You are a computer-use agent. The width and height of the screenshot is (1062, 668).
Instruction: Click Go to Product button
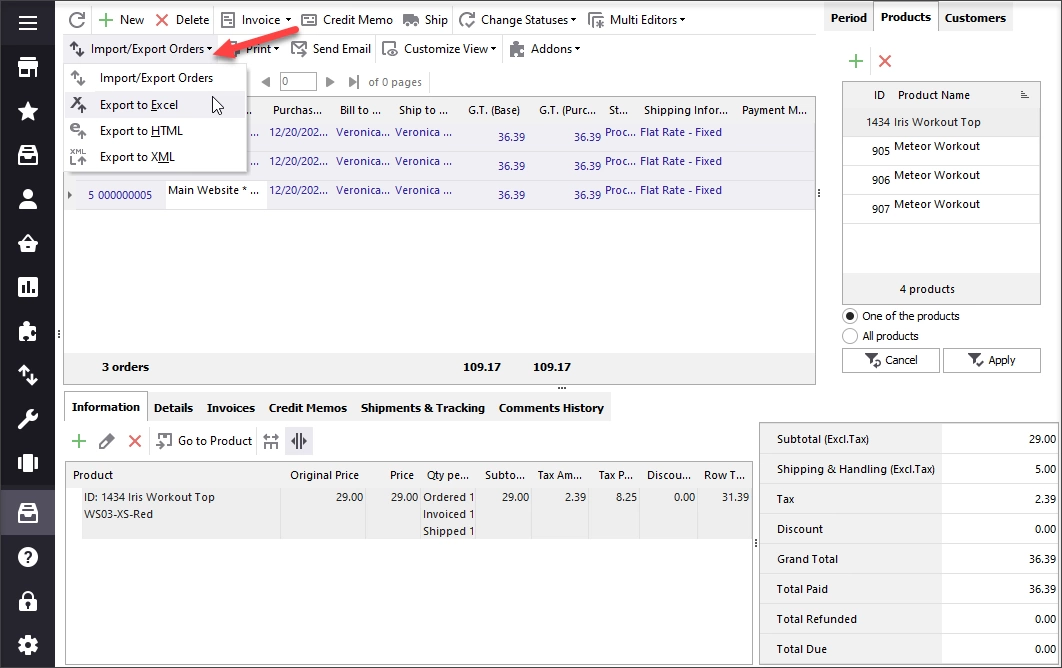pyautogui.click(x=204, y=441)
